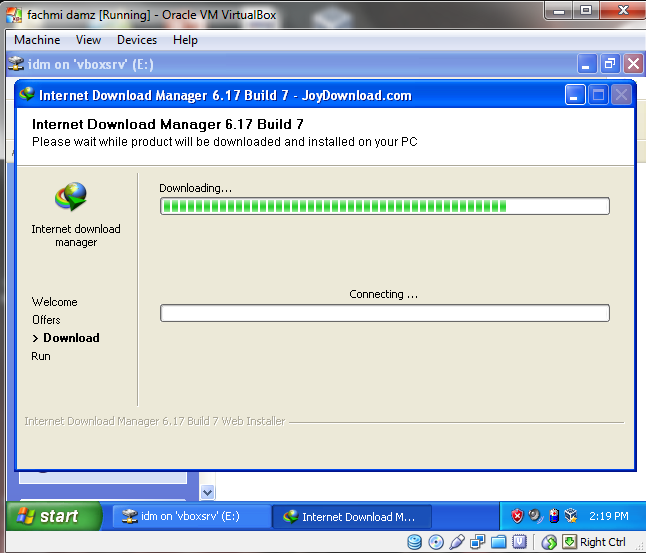Screen dimensions: 646x553
Task: Open the Help menu
Action: click(185, 40)
